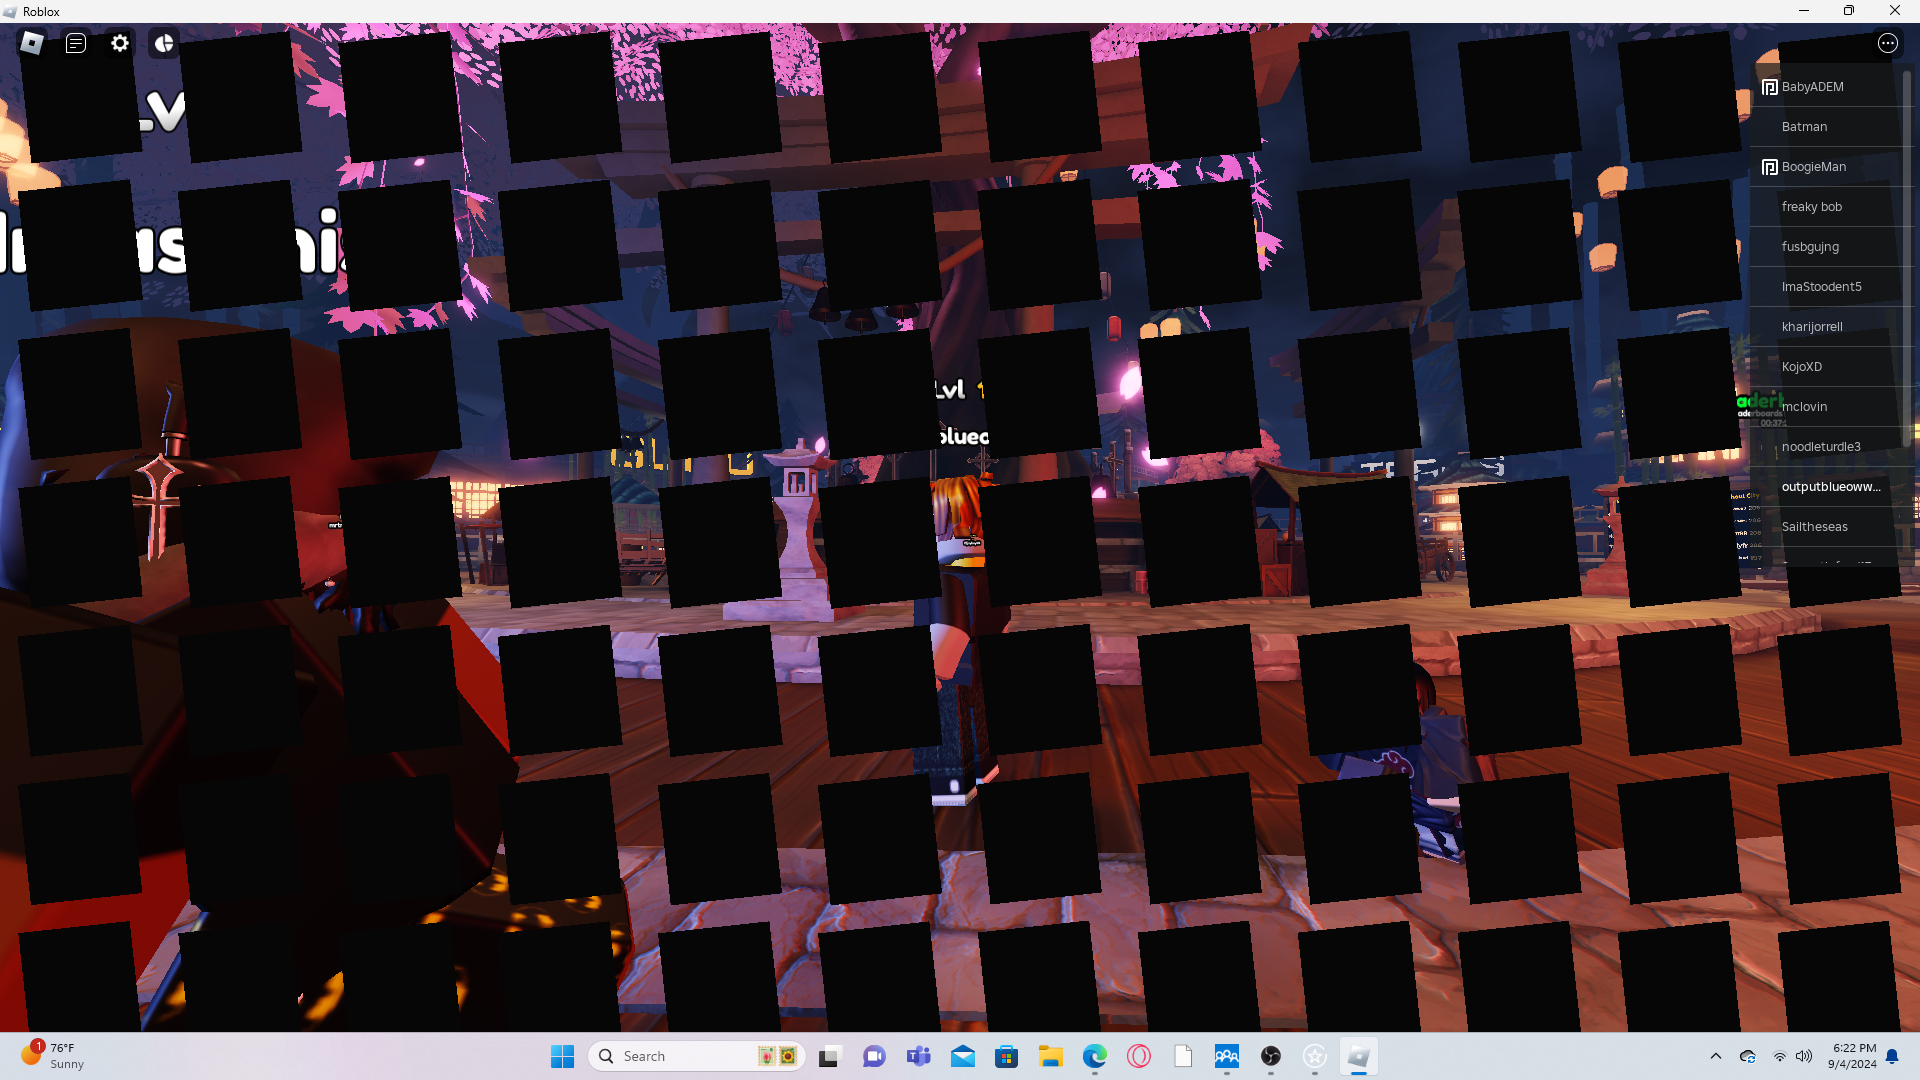Open the volume control in tray
The height and width of the screenshot is (1080, 1920).
[1803, 1056]
